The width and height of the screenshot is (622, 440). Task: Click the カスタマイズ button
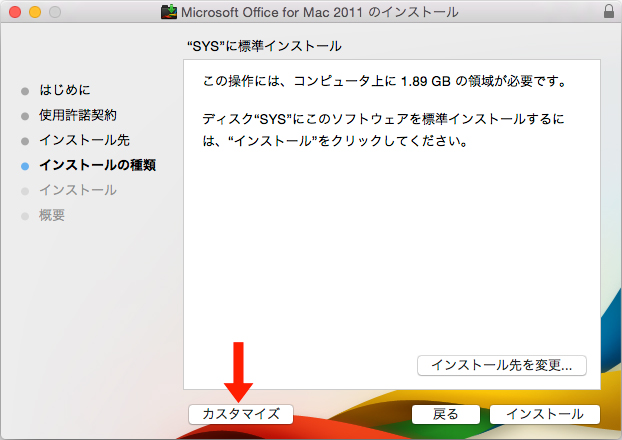[x=241, y=414]
